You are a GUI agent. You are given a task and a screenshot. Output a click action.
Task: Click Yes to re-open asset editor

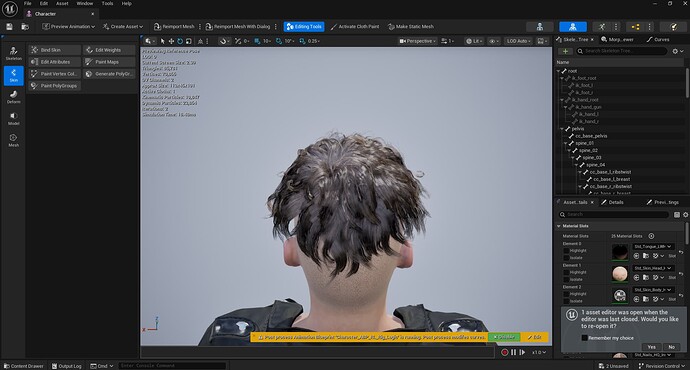click(652, 347)
